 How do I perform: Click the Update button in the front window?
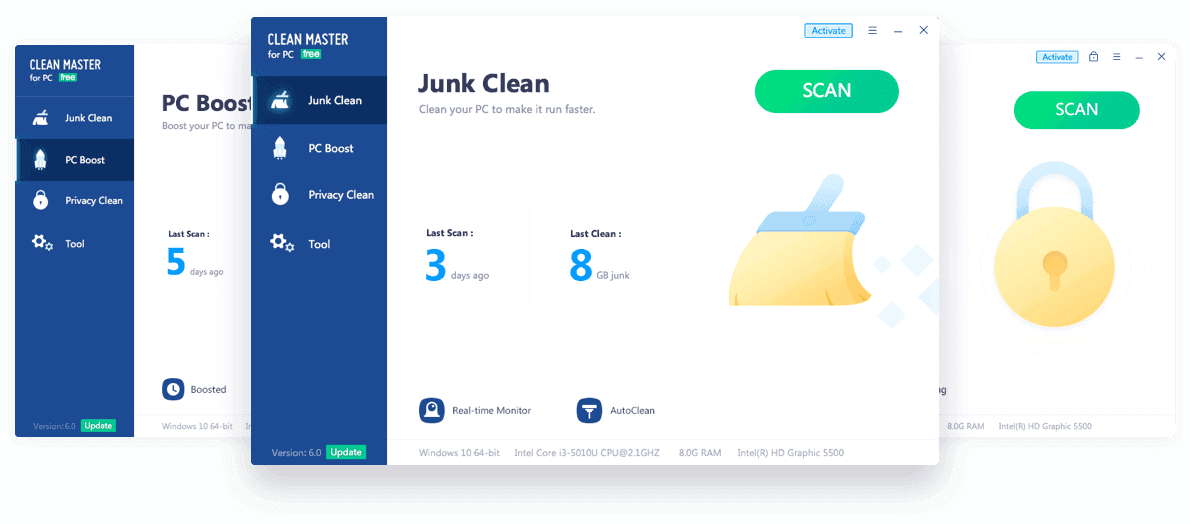(346, 452)
